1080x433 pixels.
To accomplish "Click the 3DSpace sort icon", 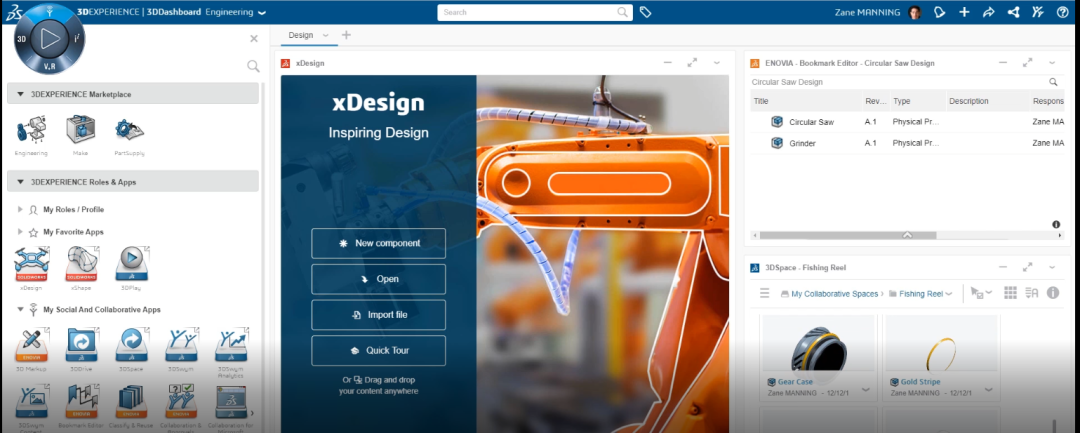I will coord(1031,293).
